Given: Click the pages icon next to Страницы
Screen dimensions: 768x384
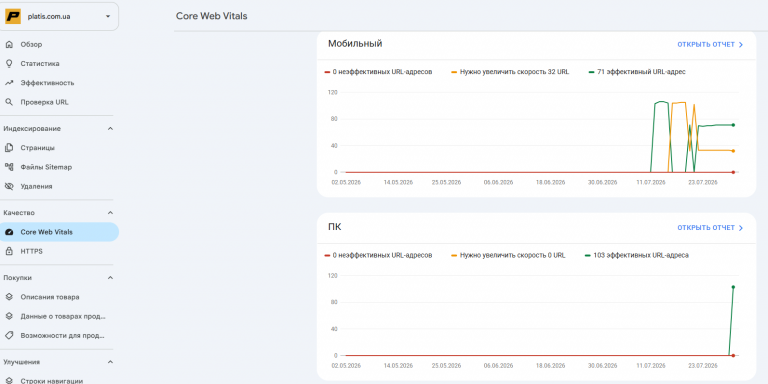Looking at the screenshot, I should pos(9,148).
